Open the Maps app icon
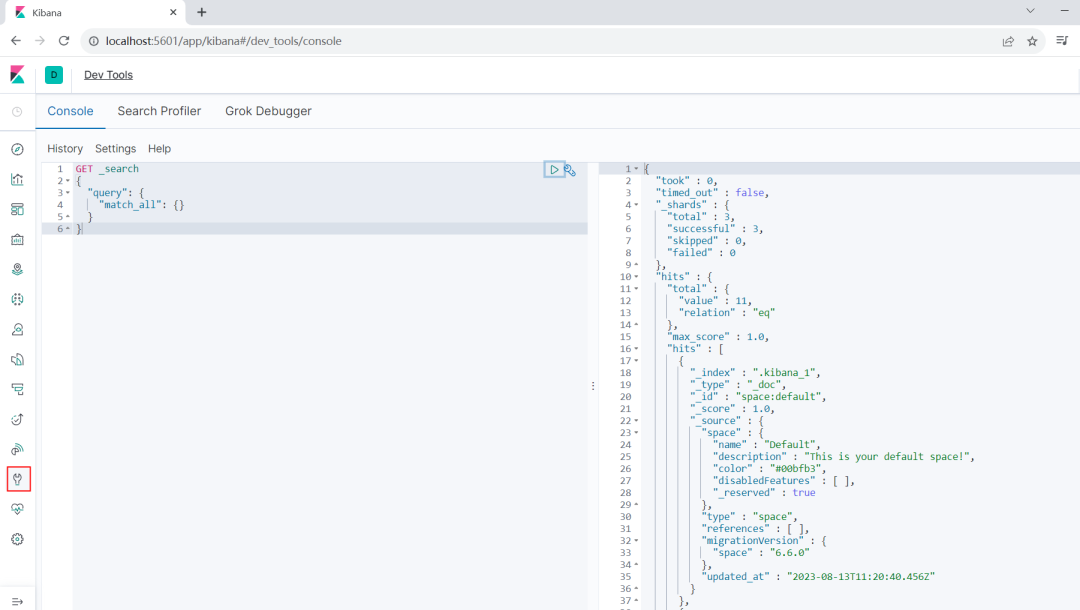The height and width of the screenshot is (610, 1080). coord(17,269)
